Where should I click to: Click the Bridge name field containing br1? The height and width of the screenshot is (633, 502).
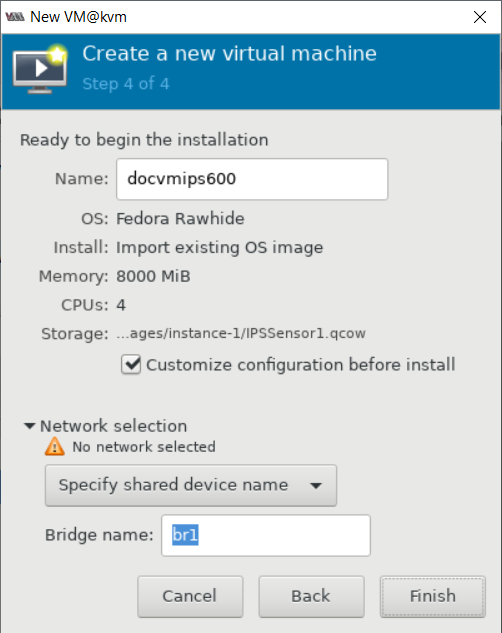[x=266, y=535]
